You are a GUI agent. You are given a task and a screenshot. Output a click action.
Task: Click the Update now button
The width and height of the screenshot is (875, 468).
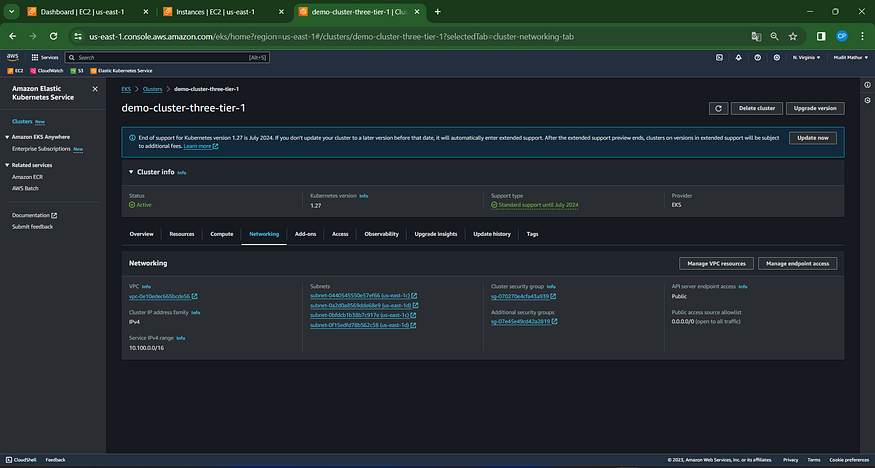[812, 138]
